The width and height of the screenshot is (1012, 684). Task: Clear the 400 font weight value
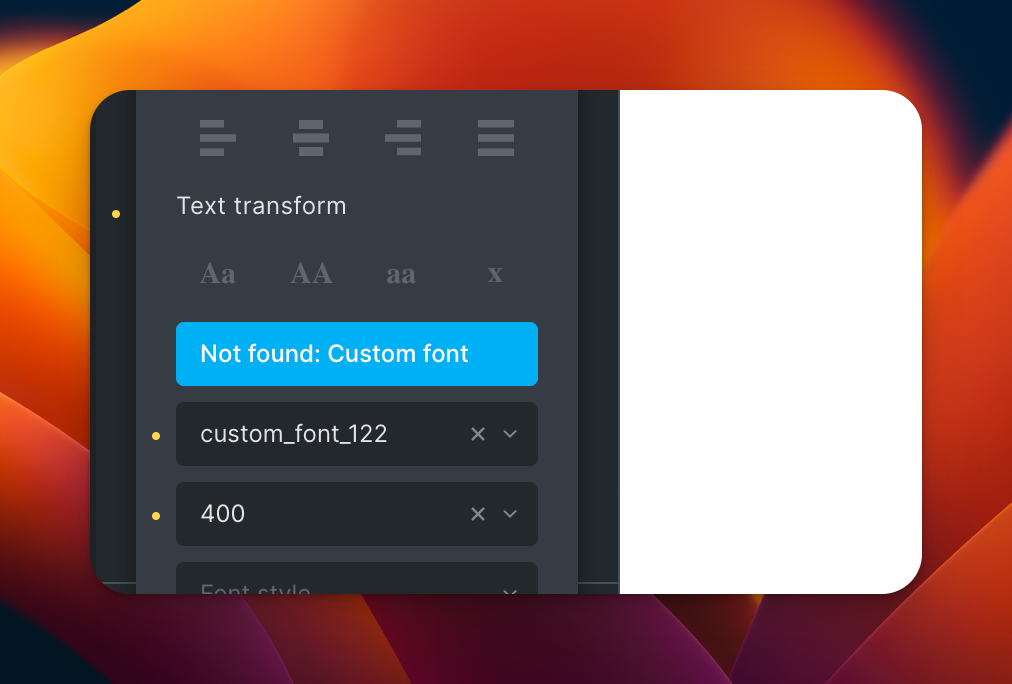point(478,514)
